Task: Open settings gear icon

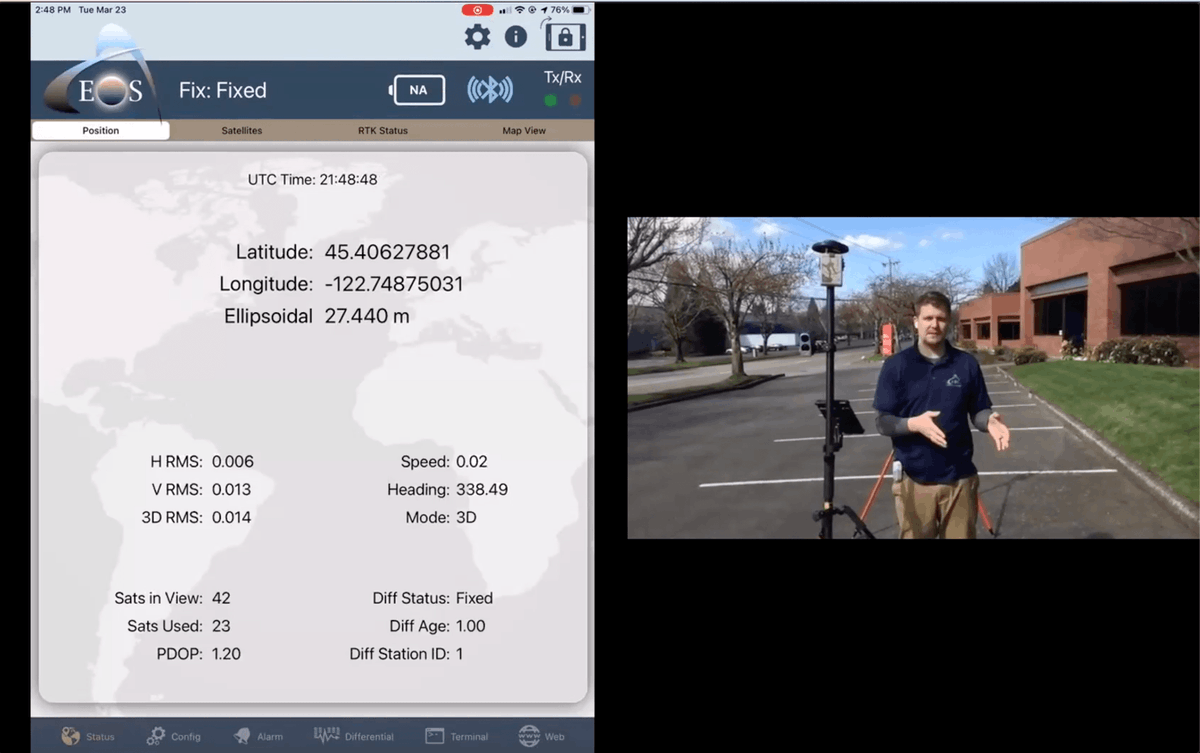Action: 477,37
